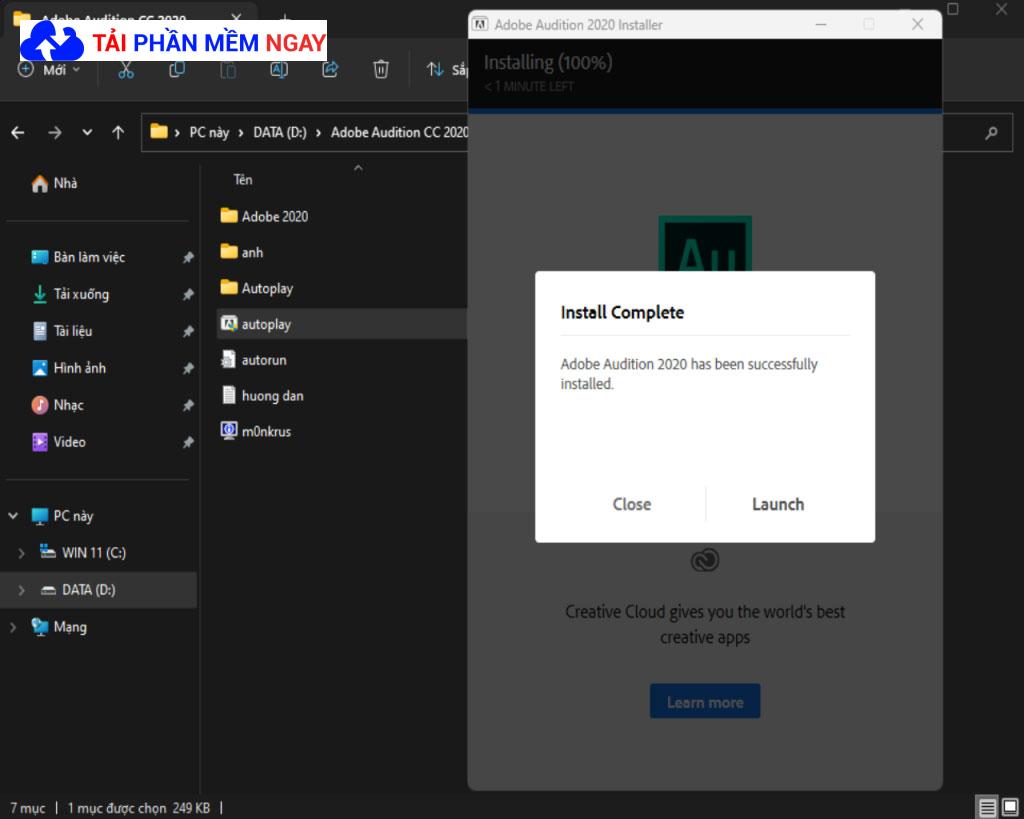Switch to large icons view in status bar
Screen dimensions: 1024x819
(x=1010, y=807)
